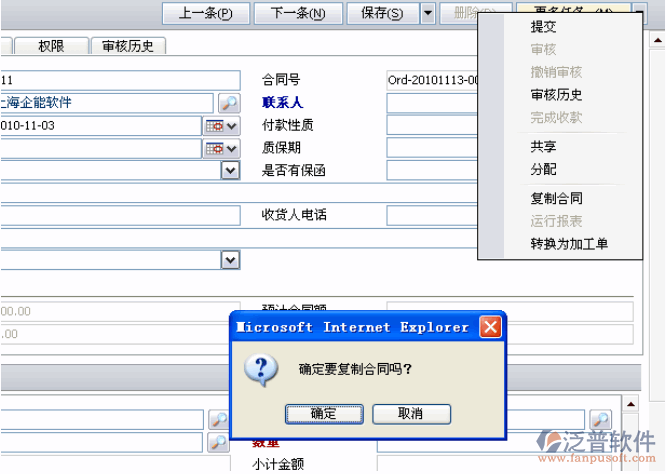Open calendar icon in the empty date row

pyautogui.click(x=214, y=149)
